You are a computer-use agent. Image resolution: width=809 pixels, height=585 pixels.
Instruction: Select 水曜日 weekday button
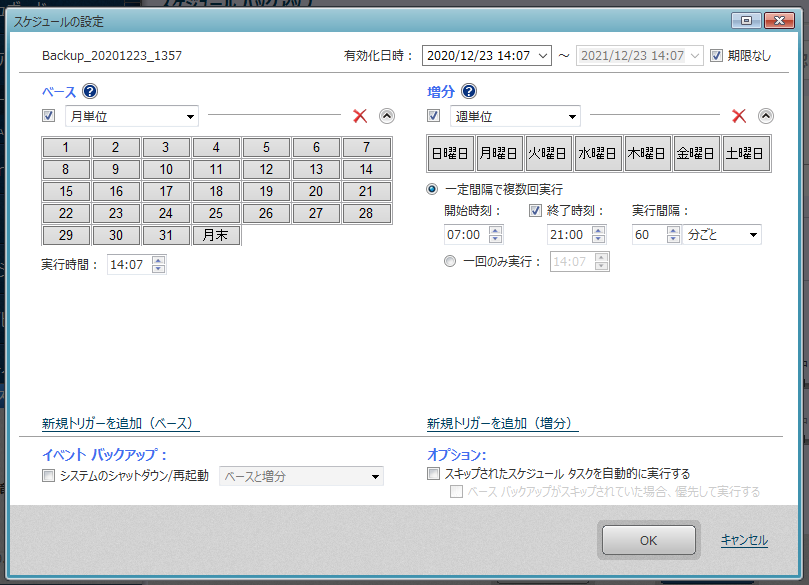[x=598, y=154]
